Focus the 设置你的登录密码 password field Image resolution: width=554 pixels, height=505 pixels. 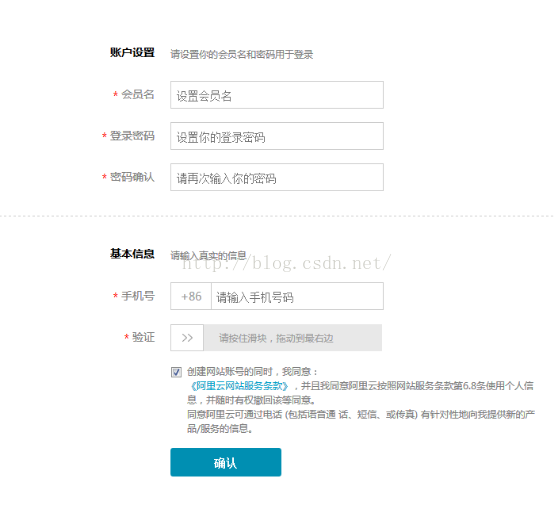(277, 136)
